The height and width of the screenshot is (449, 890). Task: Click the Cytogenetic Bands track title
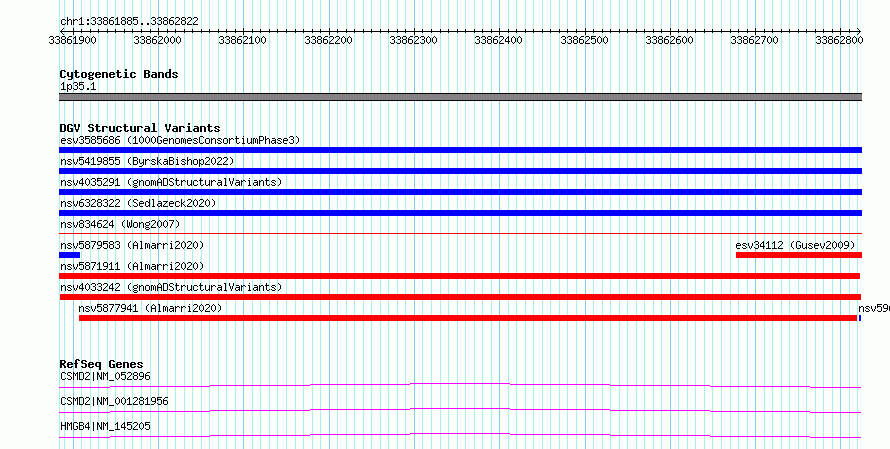[x=119, y=74]
